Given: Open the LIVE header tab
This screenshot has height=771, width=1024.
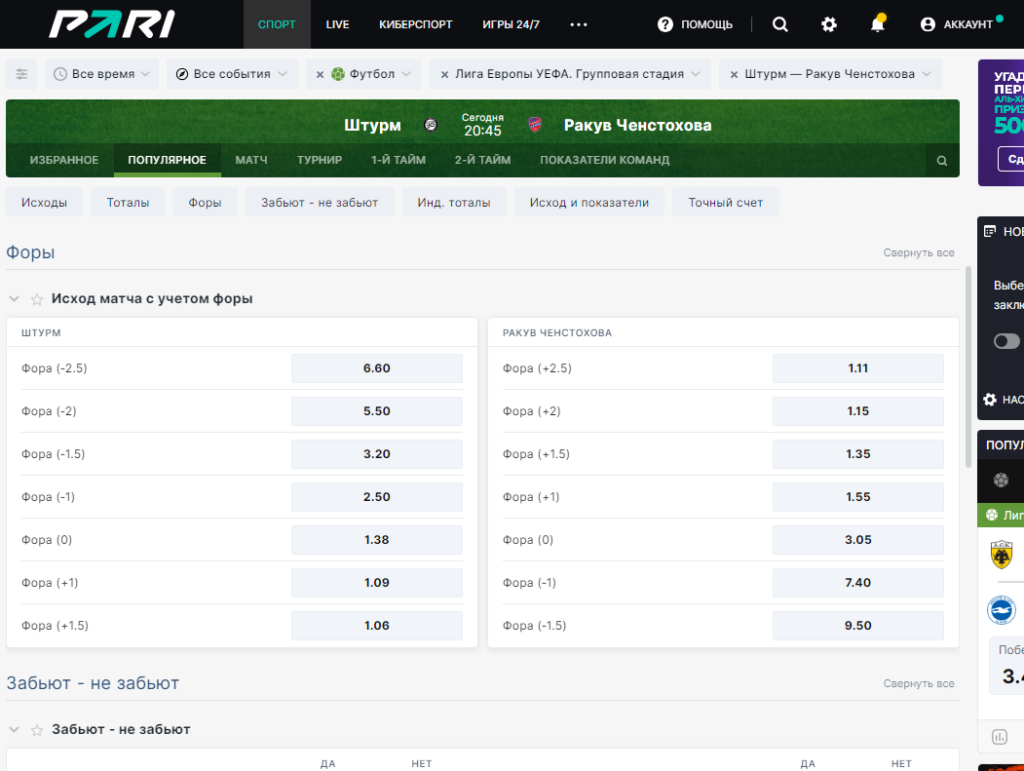Looking at the screenshot, I should coord(338,24).
